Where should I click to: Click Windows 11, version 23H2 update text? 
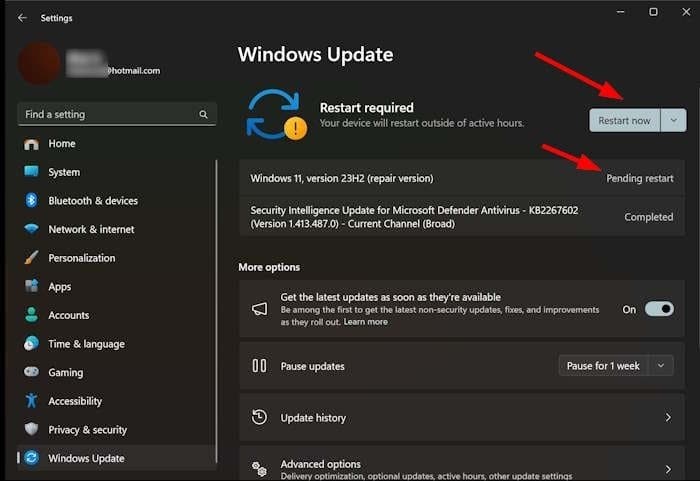[342, 178]
